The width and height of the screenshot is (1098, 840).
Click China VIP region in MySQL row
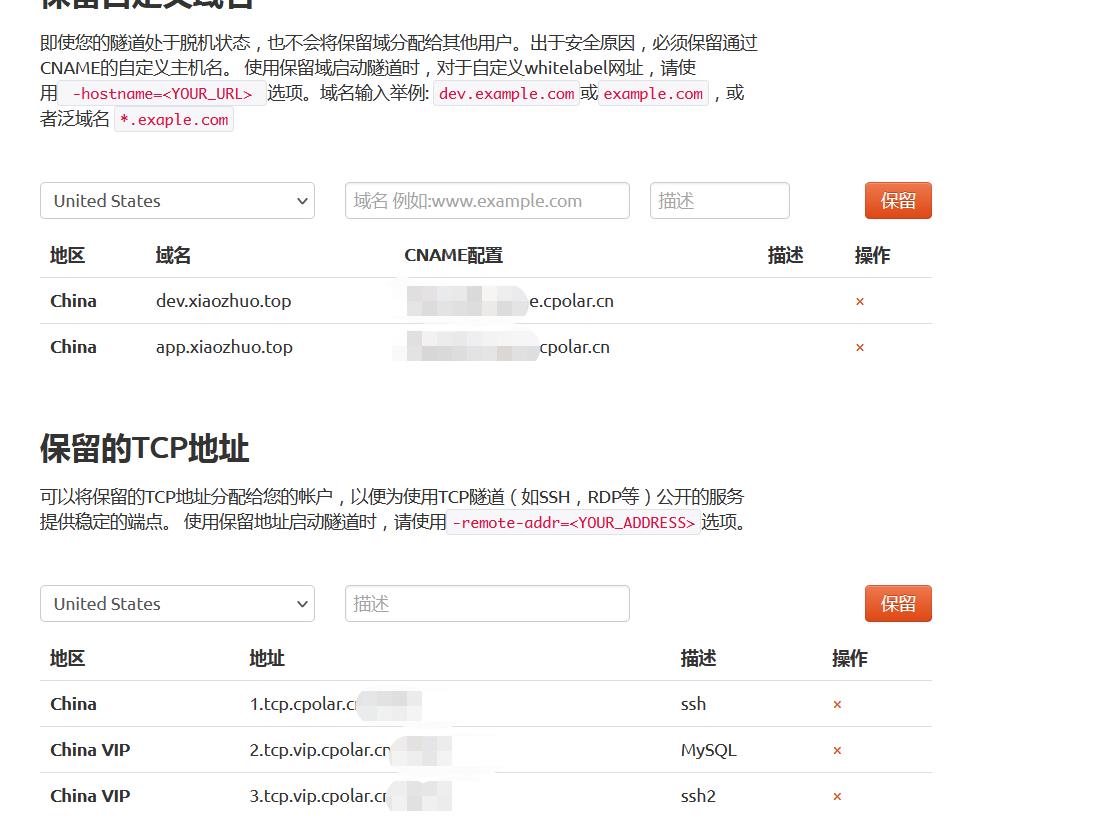(90, 750)
